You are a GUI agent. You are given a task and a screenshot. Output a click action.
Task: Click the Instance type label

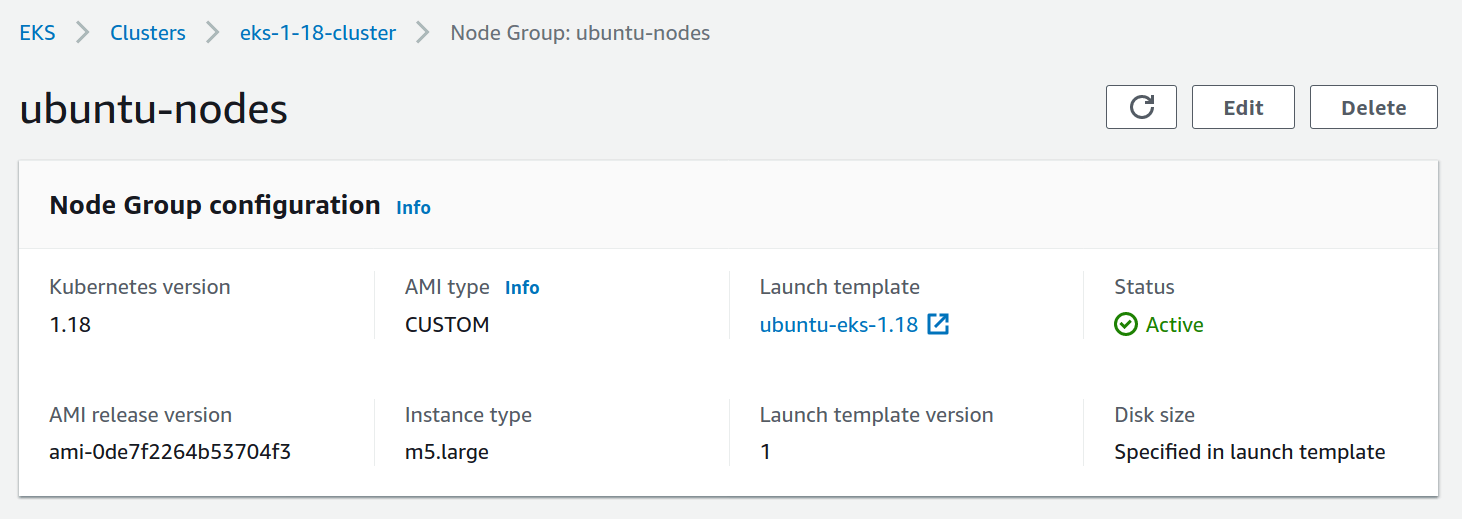point(468,415)
